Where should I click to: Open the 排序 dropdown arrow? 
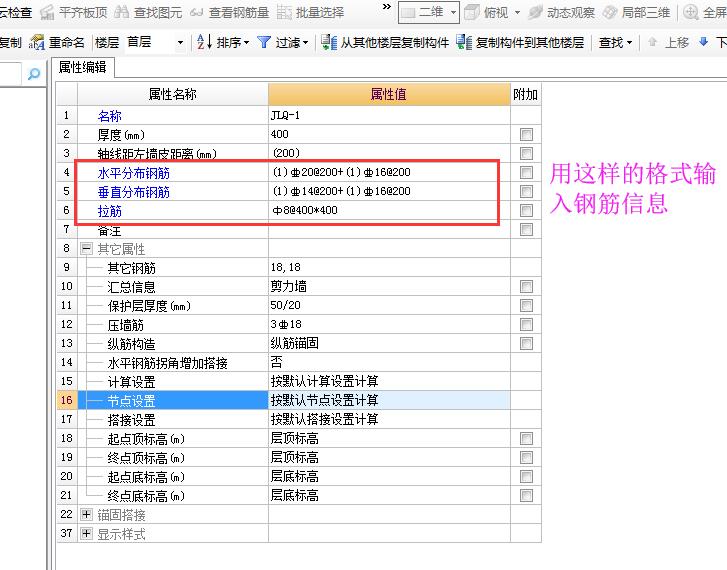pyautogui.click(x=246, y=43)
